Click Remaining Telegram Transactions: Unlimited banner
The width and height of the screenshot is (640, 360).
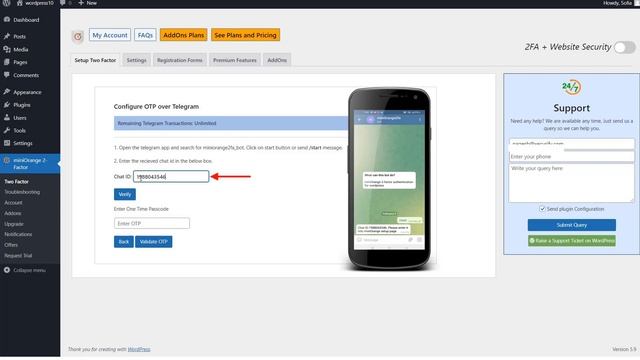click(x=231, y=123)
